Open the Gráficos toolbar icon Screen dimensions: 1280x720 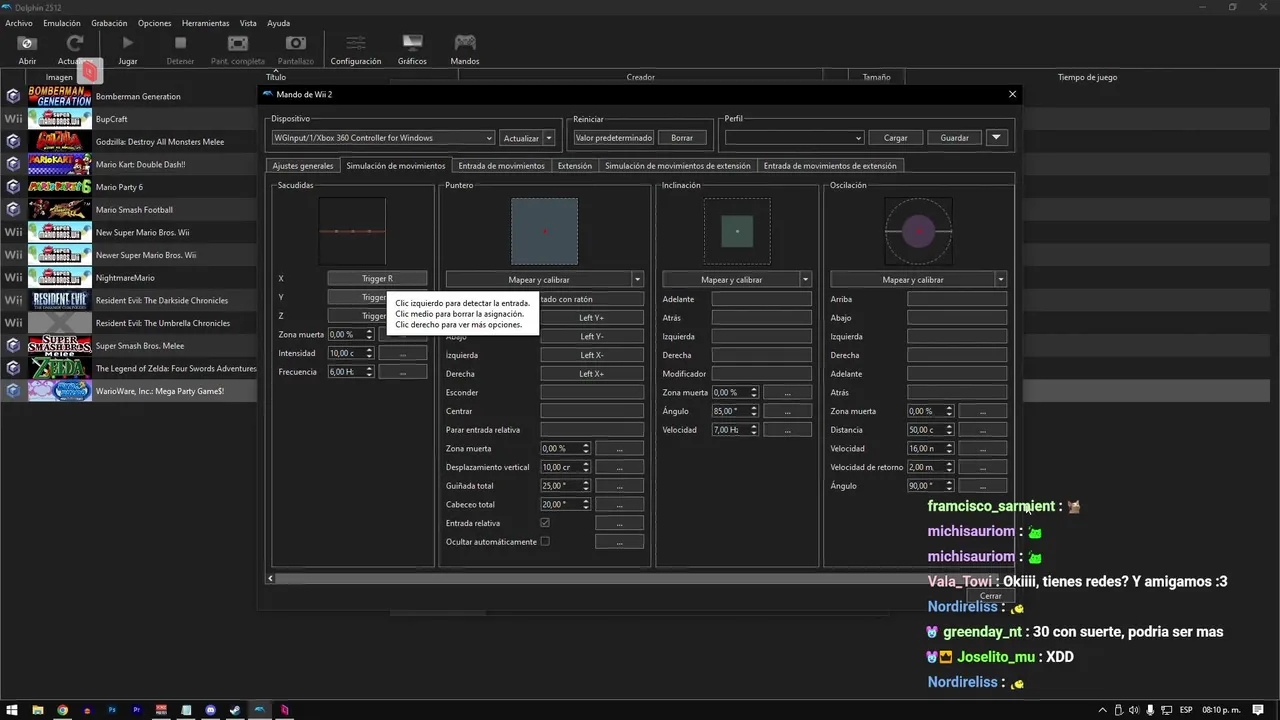point(412,44)
